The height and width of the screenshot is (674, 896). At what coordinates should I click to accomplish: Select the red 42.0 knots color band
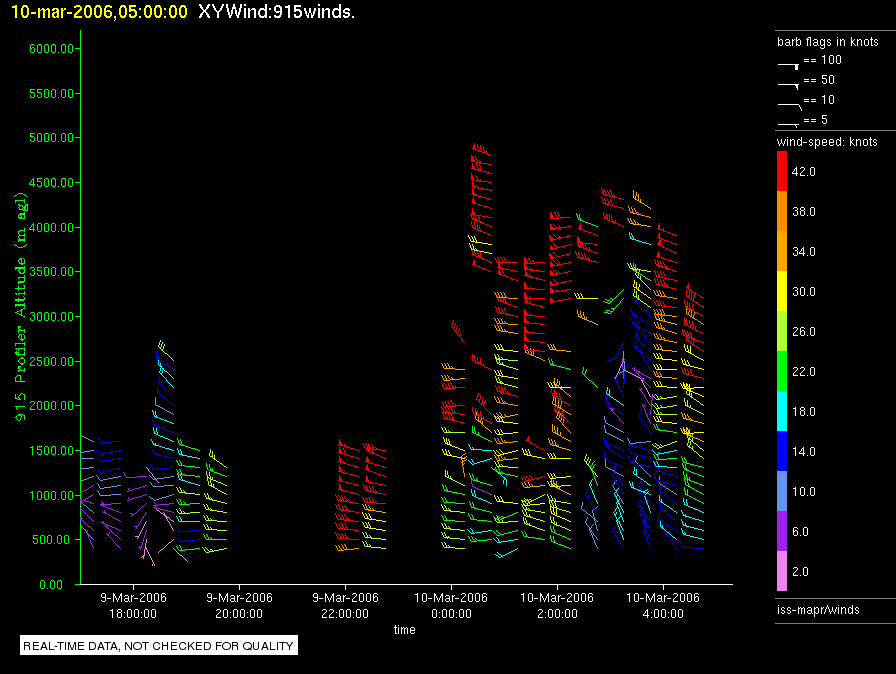click(x=783, y=172)
